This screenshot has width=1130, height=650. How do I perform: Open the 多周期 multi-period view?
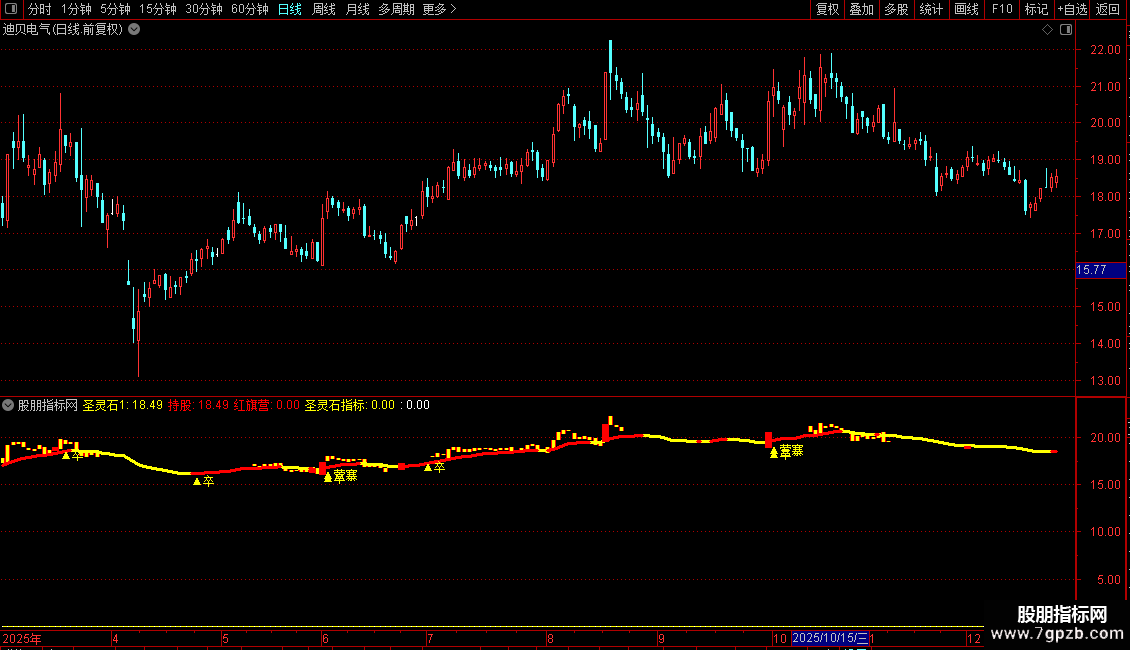(x=396, y=9)
